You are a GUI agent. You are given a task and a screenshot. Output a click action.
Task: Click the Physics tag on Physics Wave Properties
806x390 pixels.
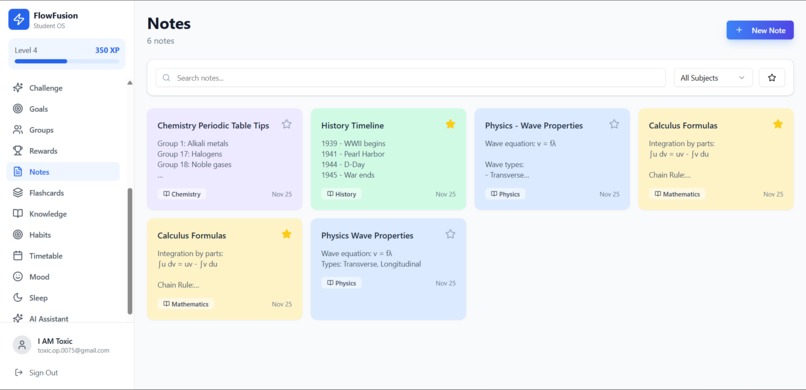[x=341, y=283]
